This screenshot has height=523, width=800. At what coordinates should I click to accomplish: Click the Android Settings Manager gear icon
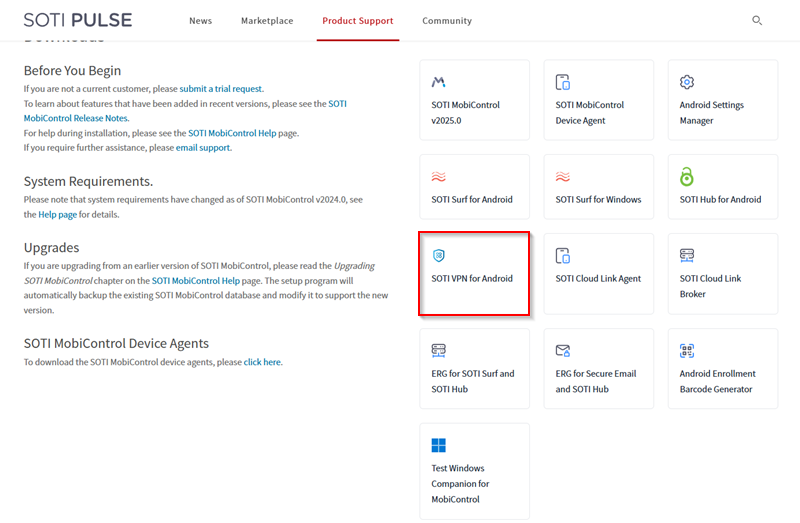(687, 82)
